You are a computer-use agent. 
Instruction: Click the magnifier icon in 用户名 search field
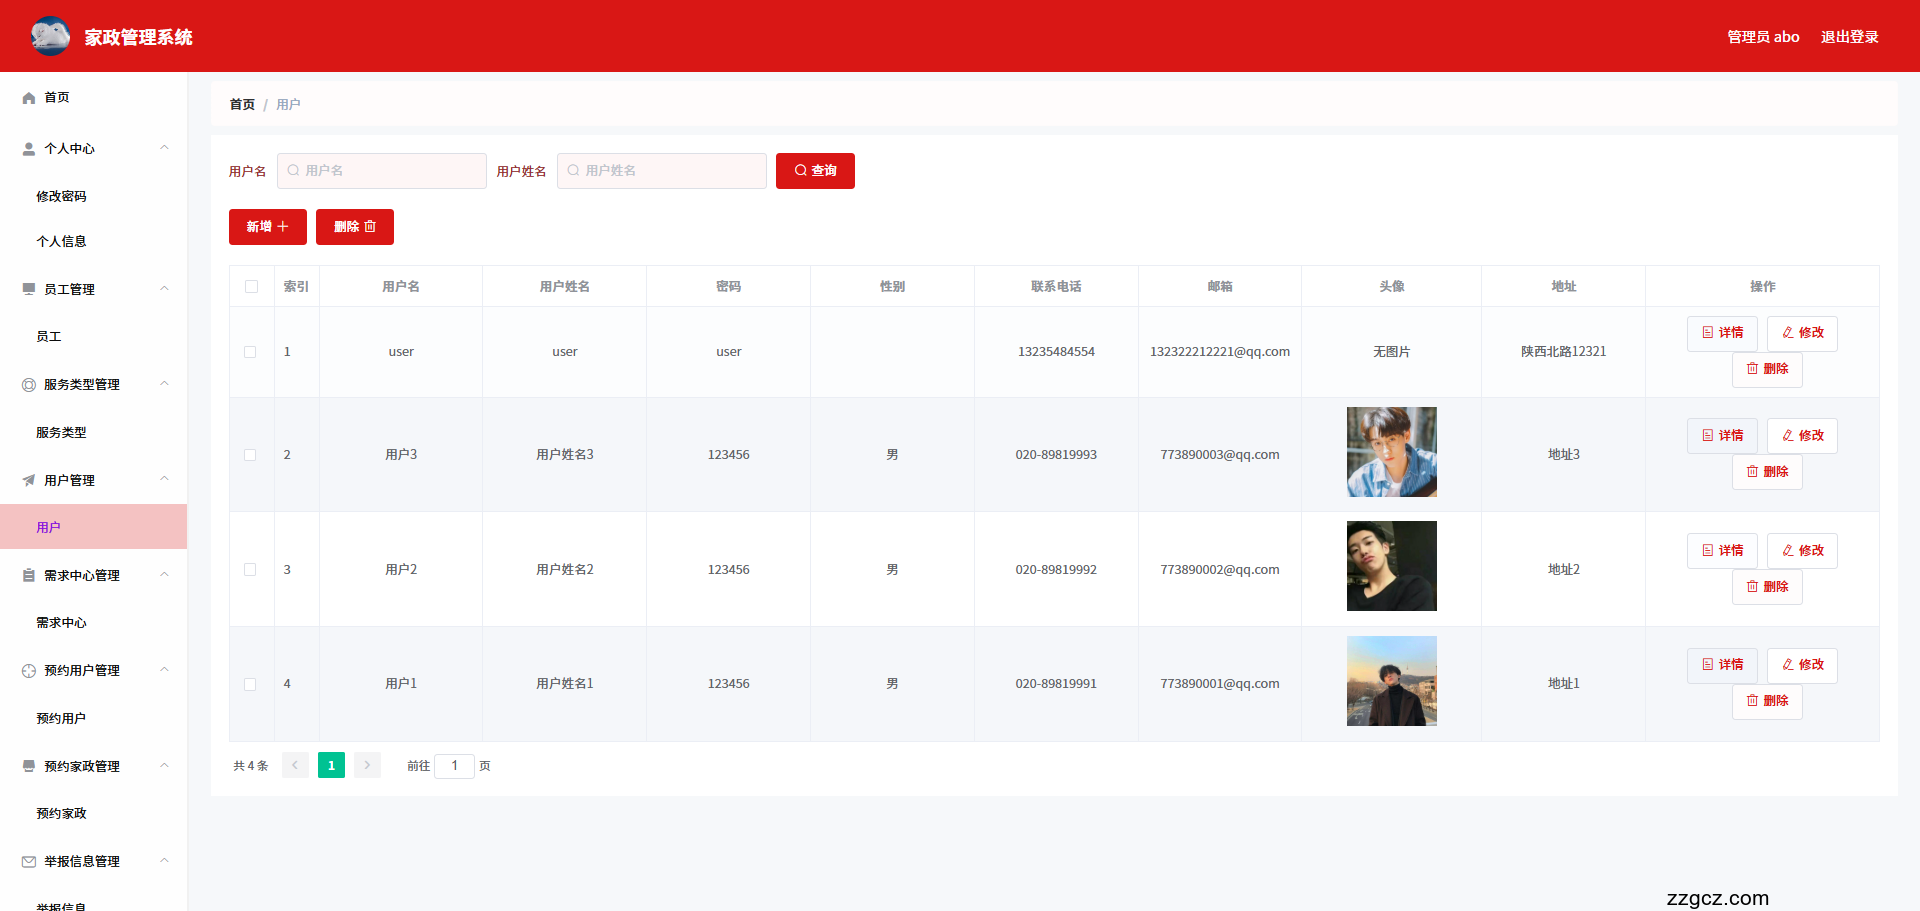pyautogui.click(x=293, y=171)
